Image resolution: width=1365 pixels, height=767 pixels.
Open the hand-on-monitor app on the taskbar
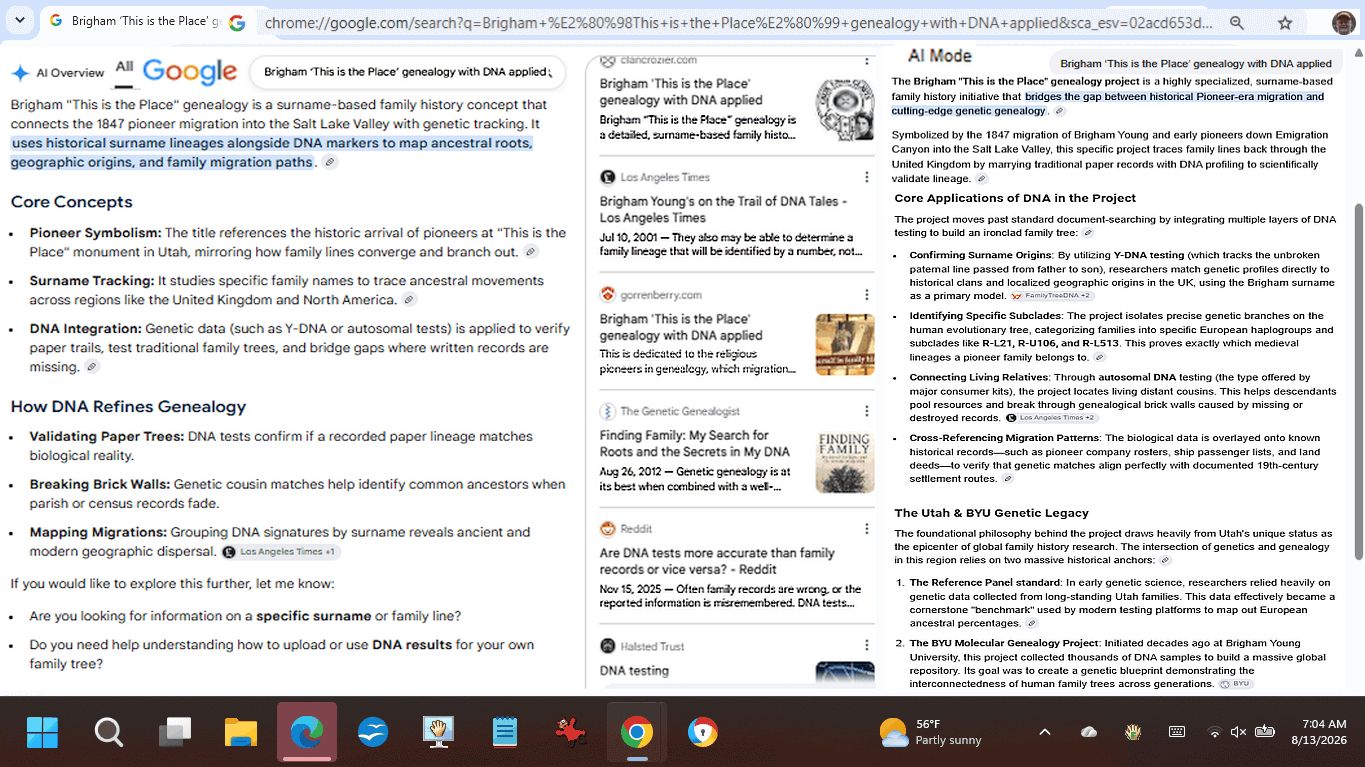(439, 733)
